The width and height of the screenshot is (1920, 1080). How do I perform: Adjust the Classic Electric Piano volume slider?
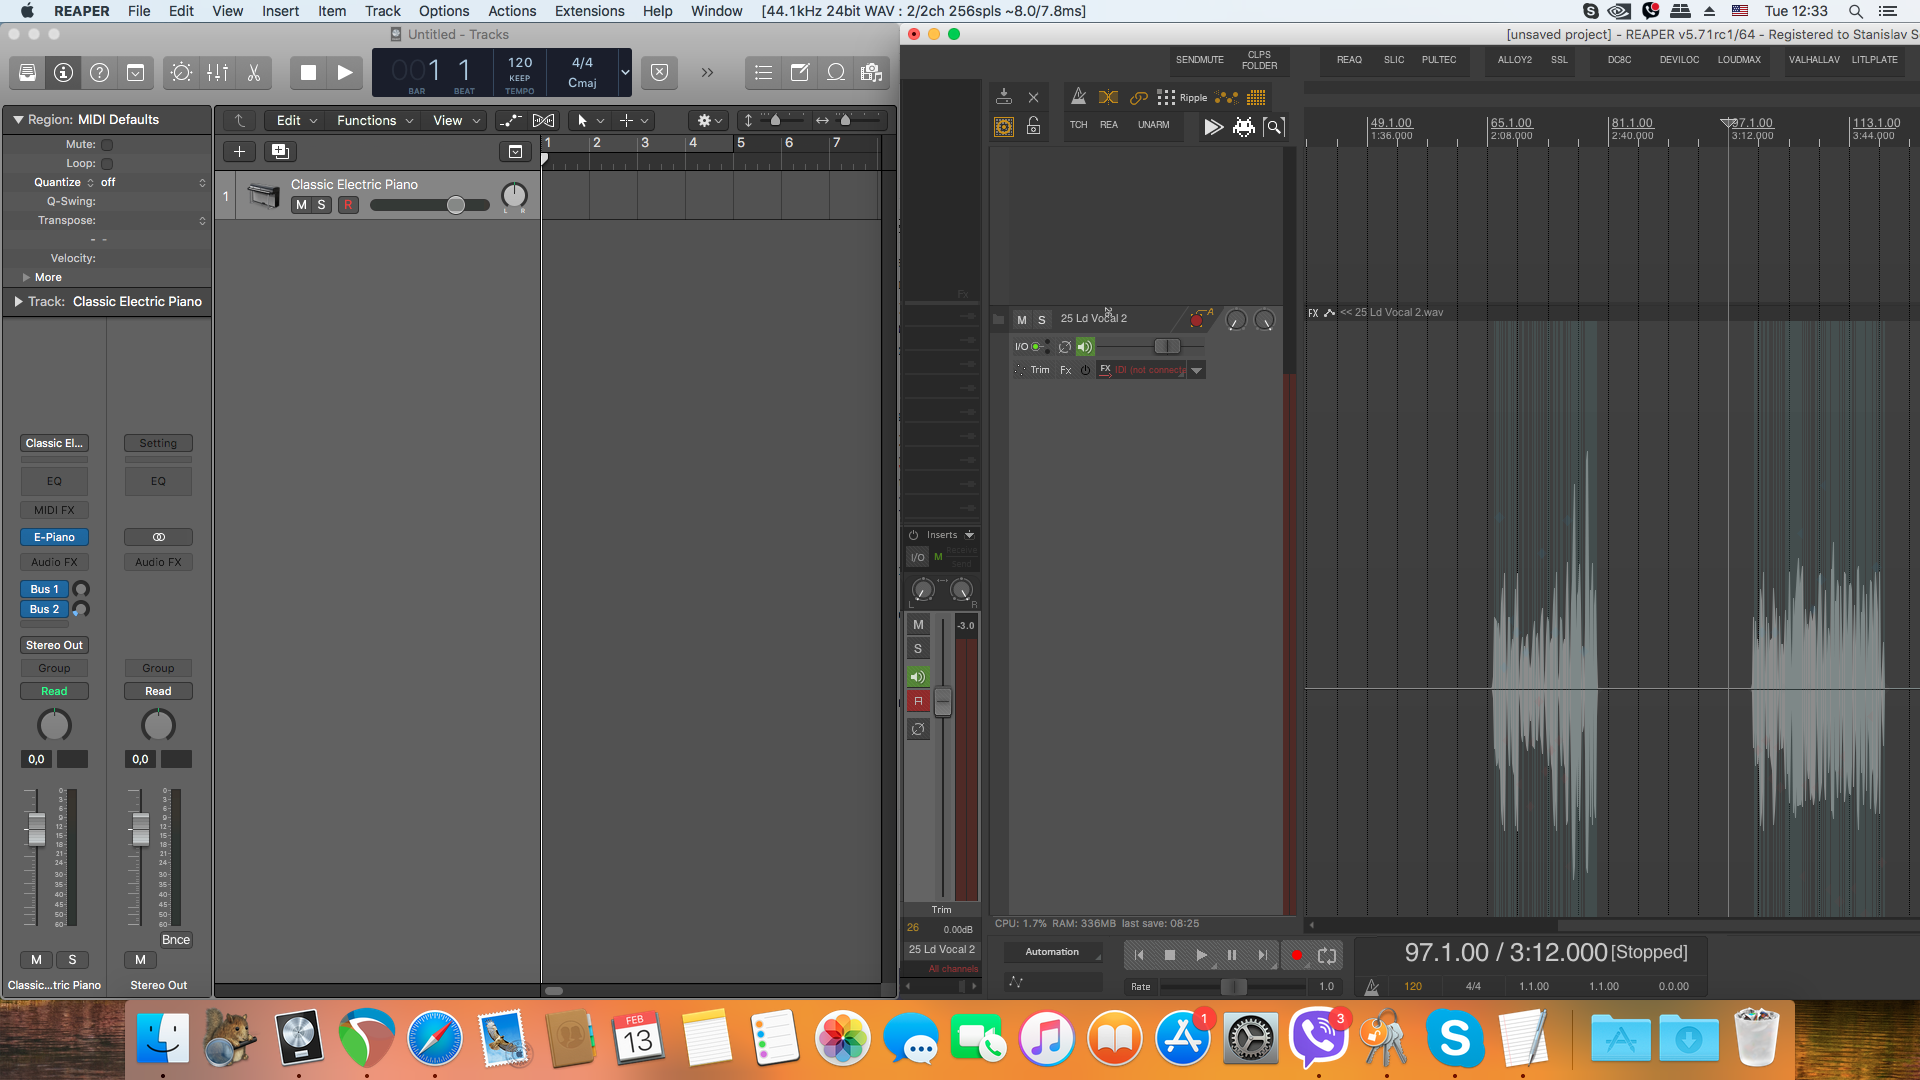[455, 205]
